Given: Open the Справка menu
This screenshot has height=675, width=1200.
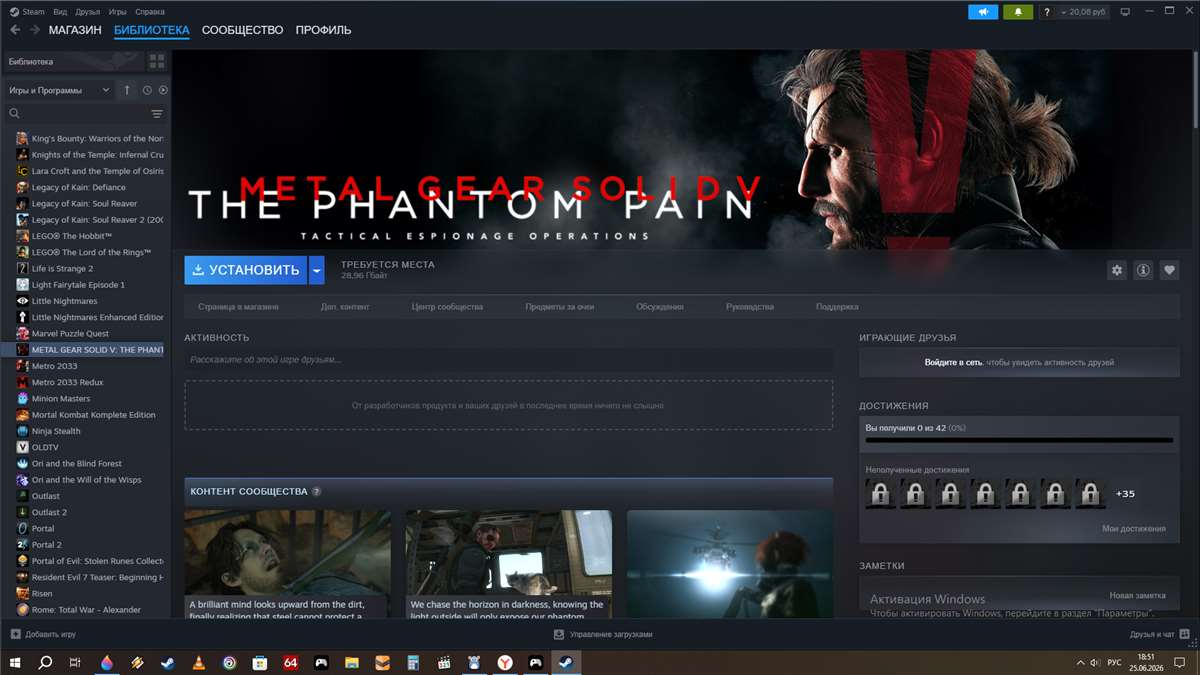Looking at the screenshot, I should tap(149, 12).
